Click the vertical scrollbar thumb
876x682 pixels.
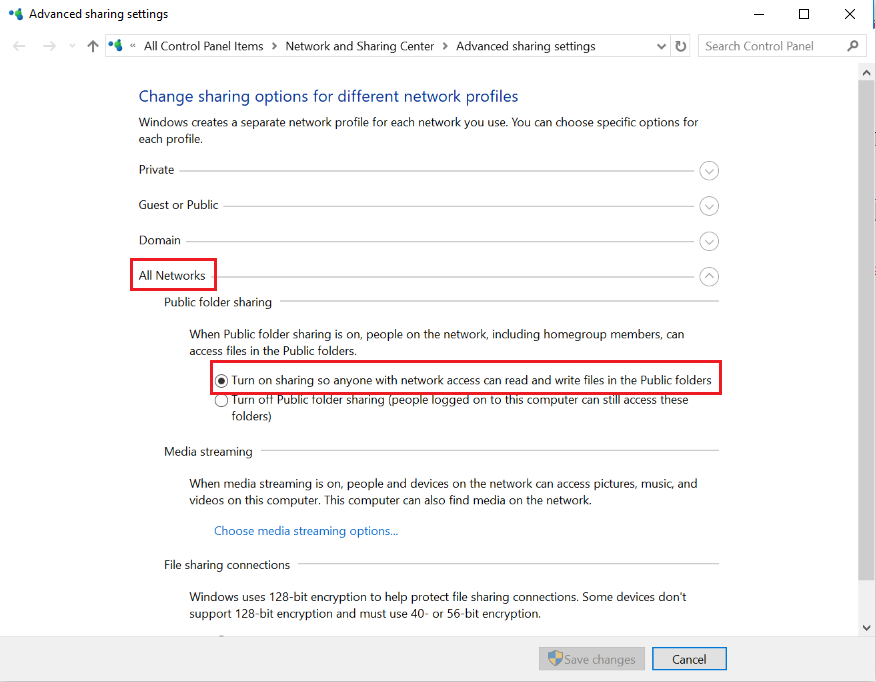tap(867, 330)
